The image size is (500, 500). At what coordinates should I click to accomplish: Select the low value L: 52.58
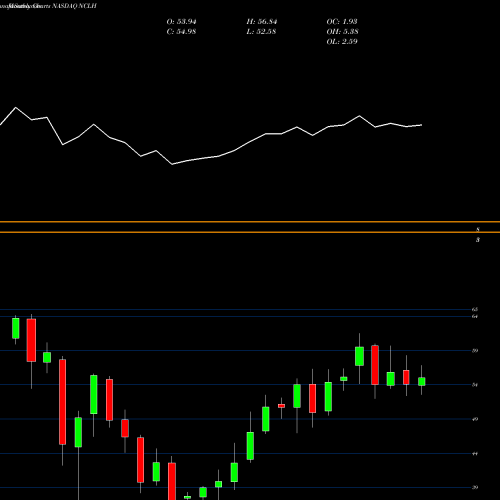pyautogui.click(x=261, y=32)
